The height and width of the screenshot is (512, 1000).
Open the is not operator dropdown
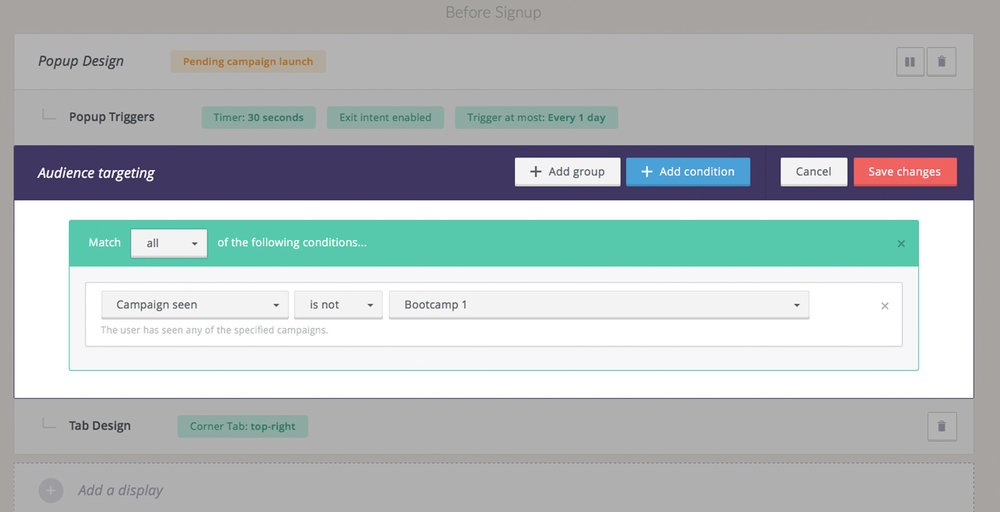coord(338,305)
